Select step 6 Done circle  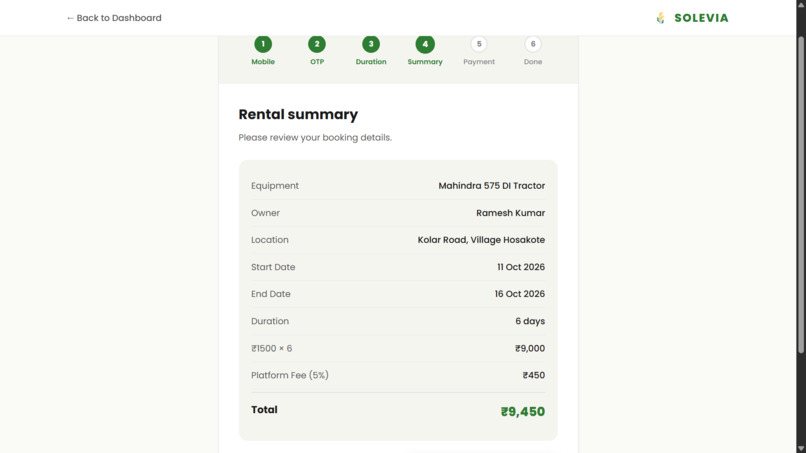coord(533,44)
